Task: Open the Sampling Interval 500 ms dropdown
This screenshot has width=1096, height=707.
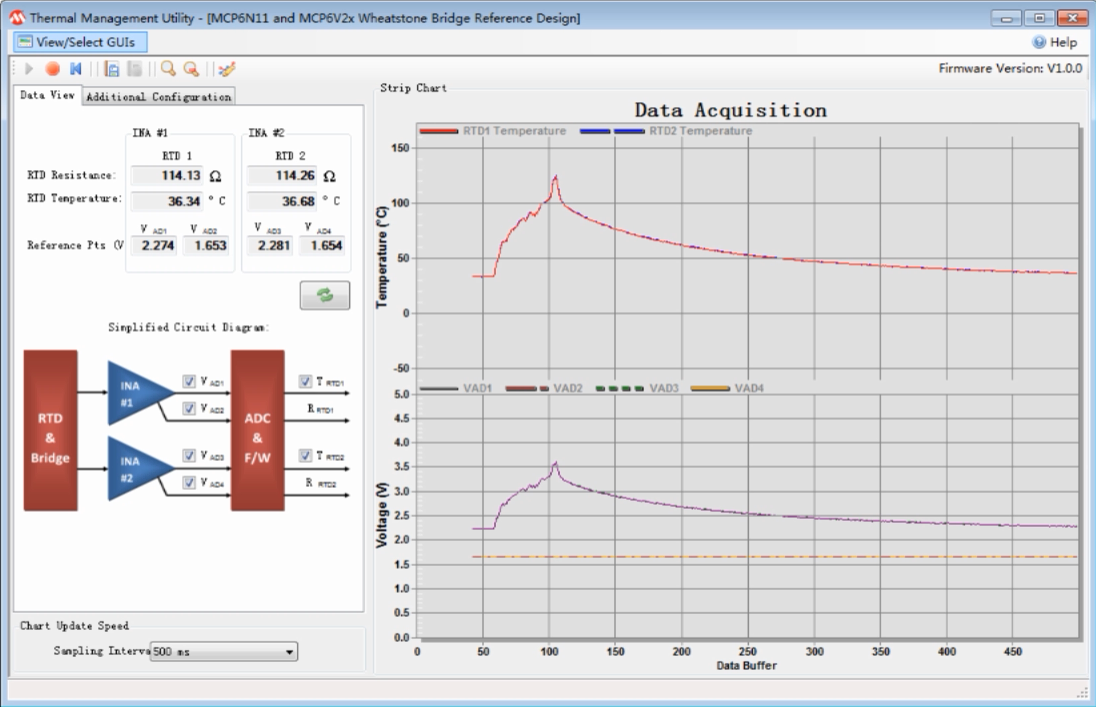Action: tap(224, 652)
